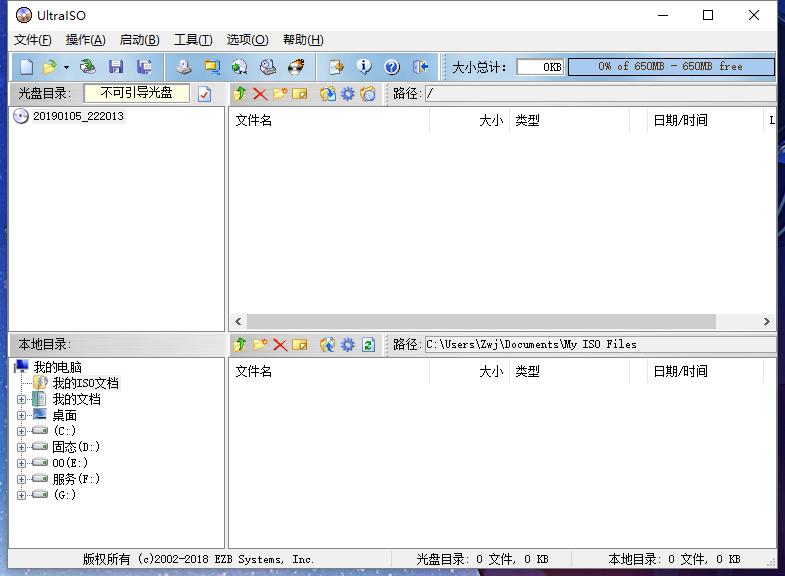The width and height of the screenshot is (785, 576).
Task: Expand the 我的文档 tree node
Action: click(x=21, y=399)
